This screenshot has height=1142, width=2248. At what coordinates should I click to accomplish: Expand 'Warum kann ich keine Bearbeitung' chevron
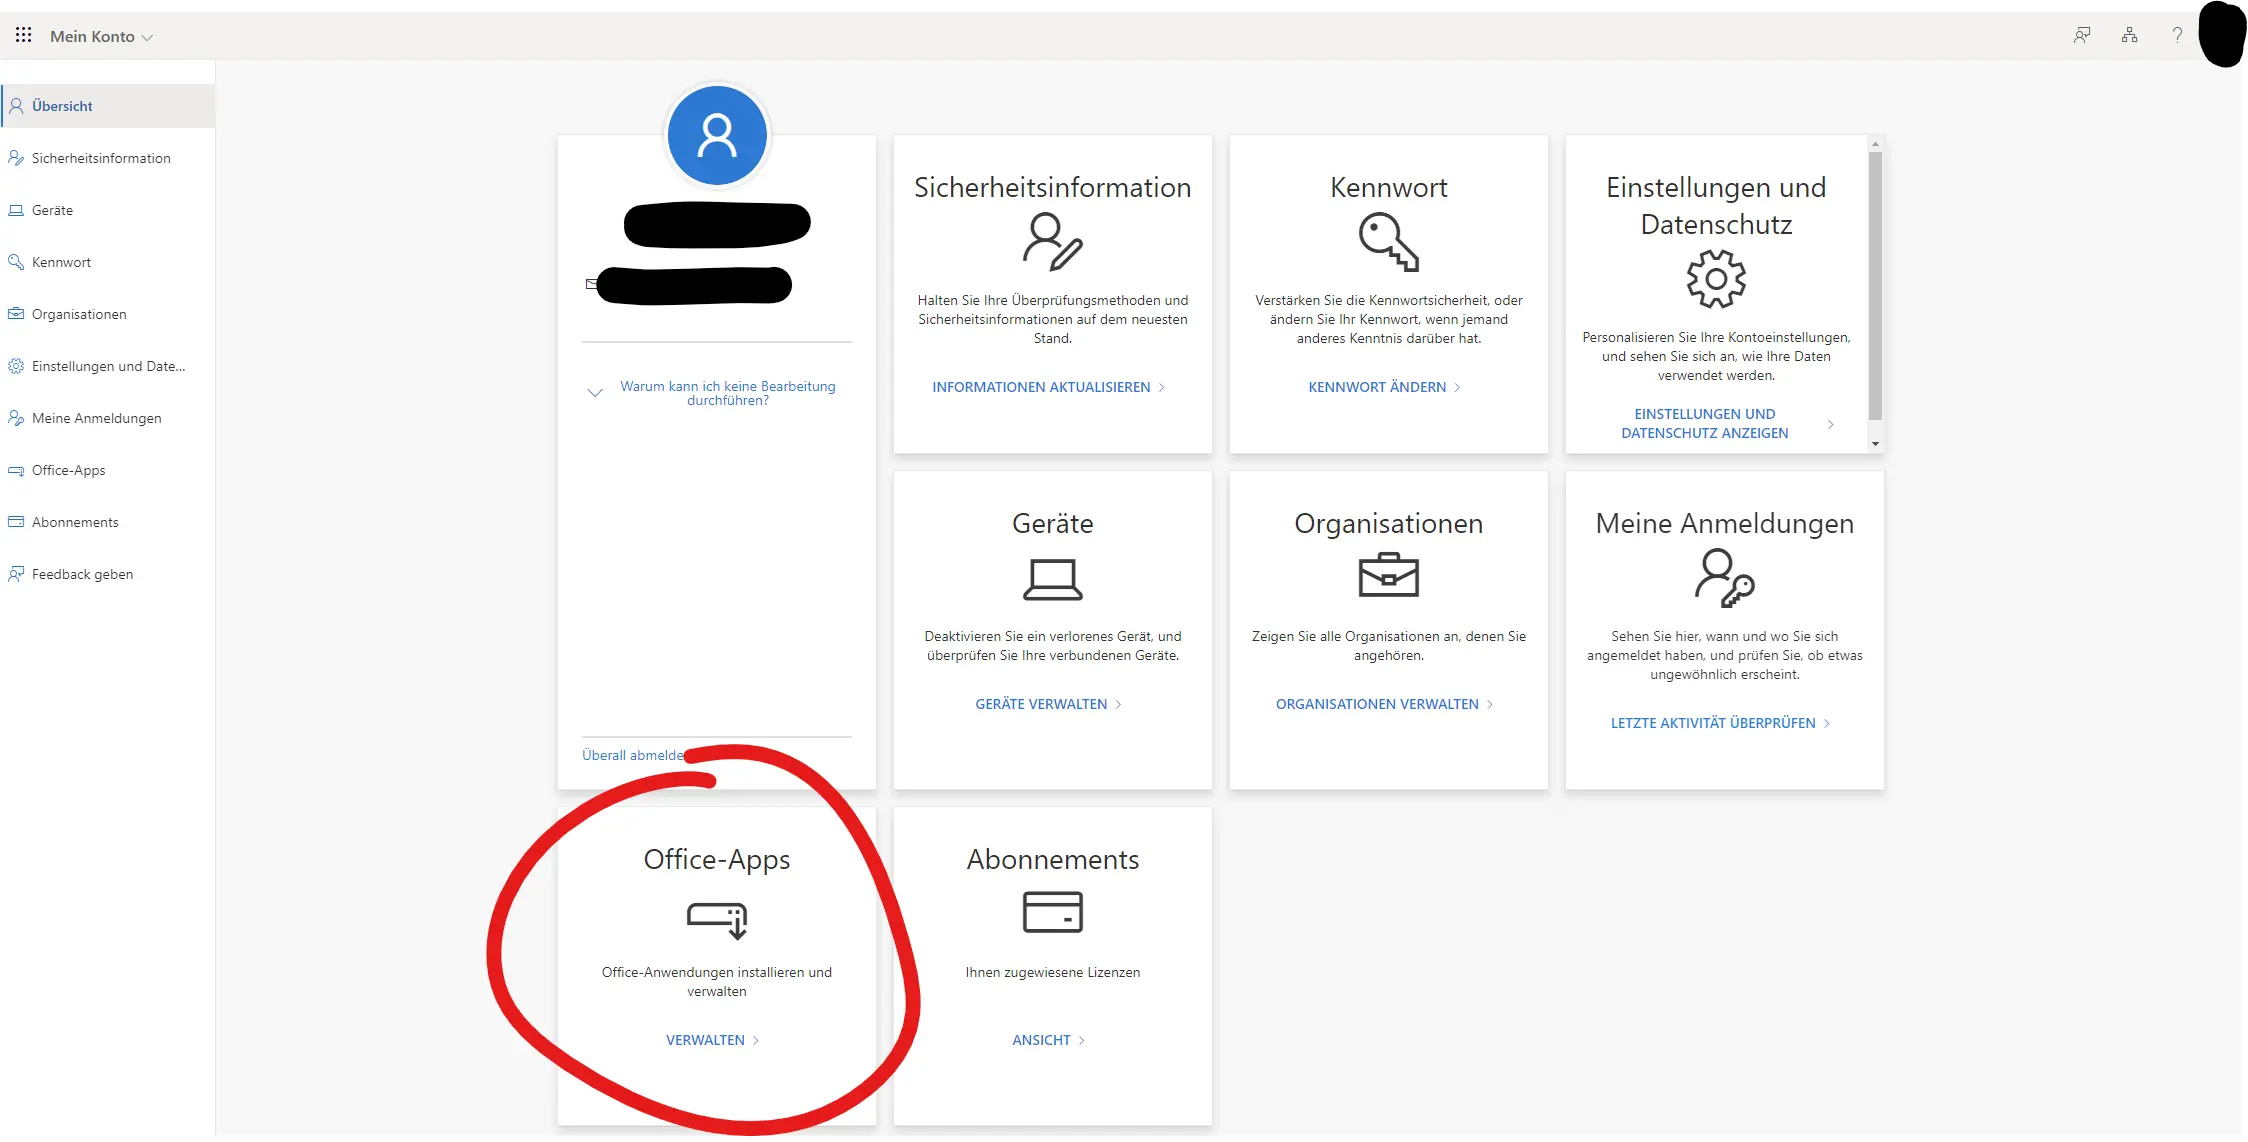(595, 393)
